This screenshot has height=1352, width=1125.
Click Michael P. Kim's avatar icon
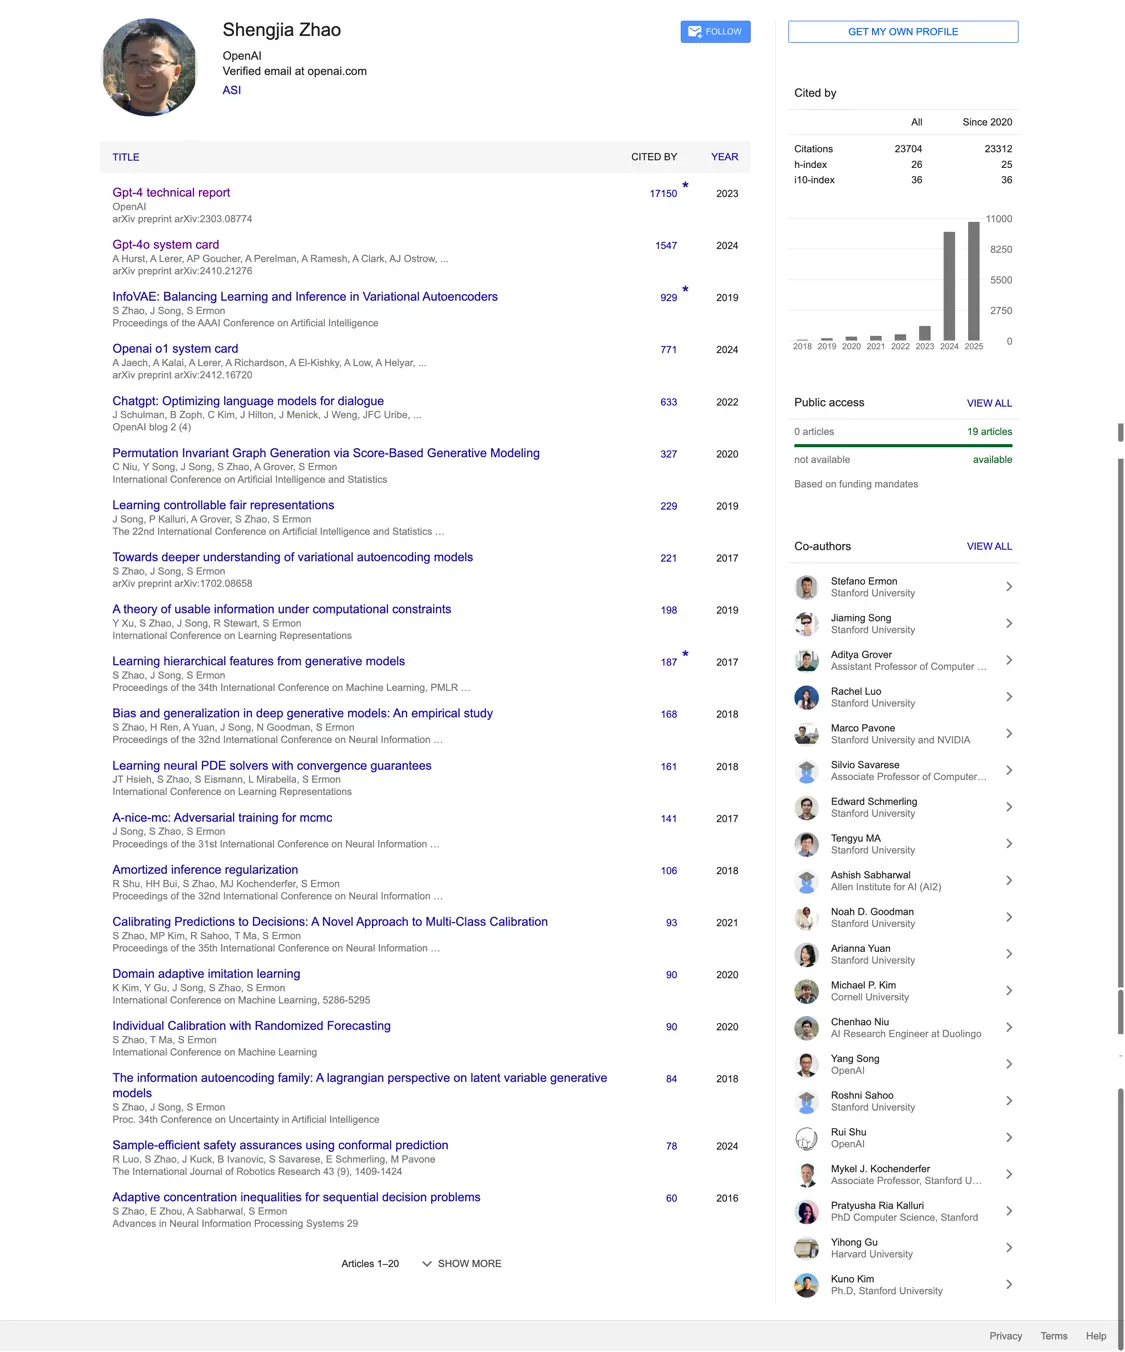point(806,991)
